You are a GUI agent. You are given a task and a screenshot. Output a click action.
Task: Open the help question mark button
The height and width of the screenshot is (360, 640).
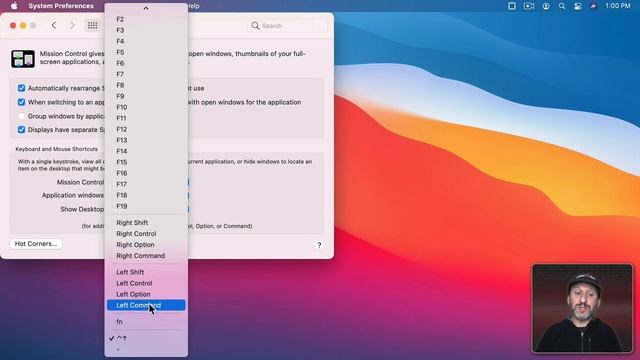[319, 245]
